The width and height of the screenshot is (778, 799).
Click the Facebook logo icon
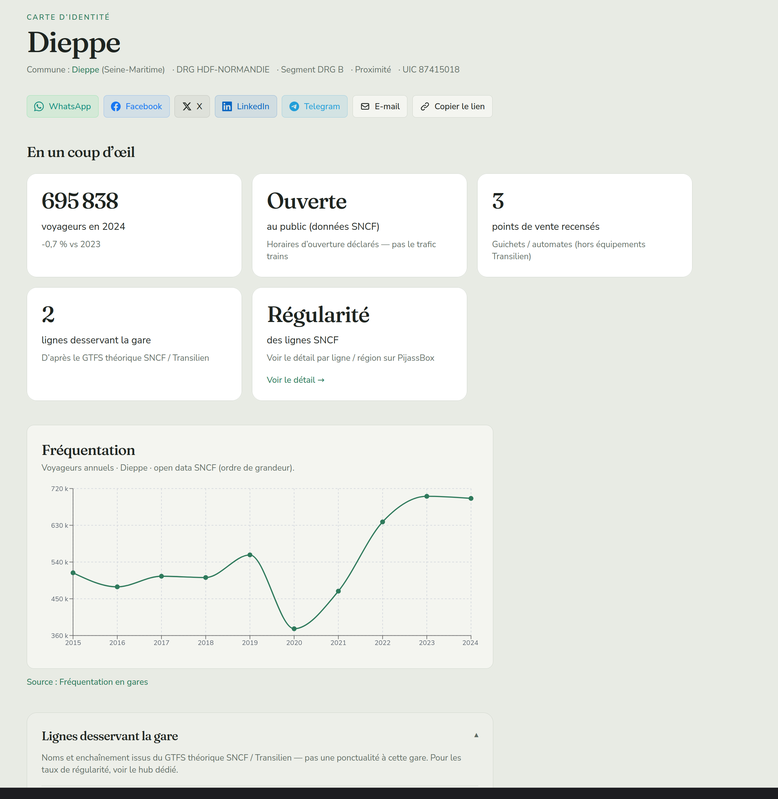(x=116, y=106)
